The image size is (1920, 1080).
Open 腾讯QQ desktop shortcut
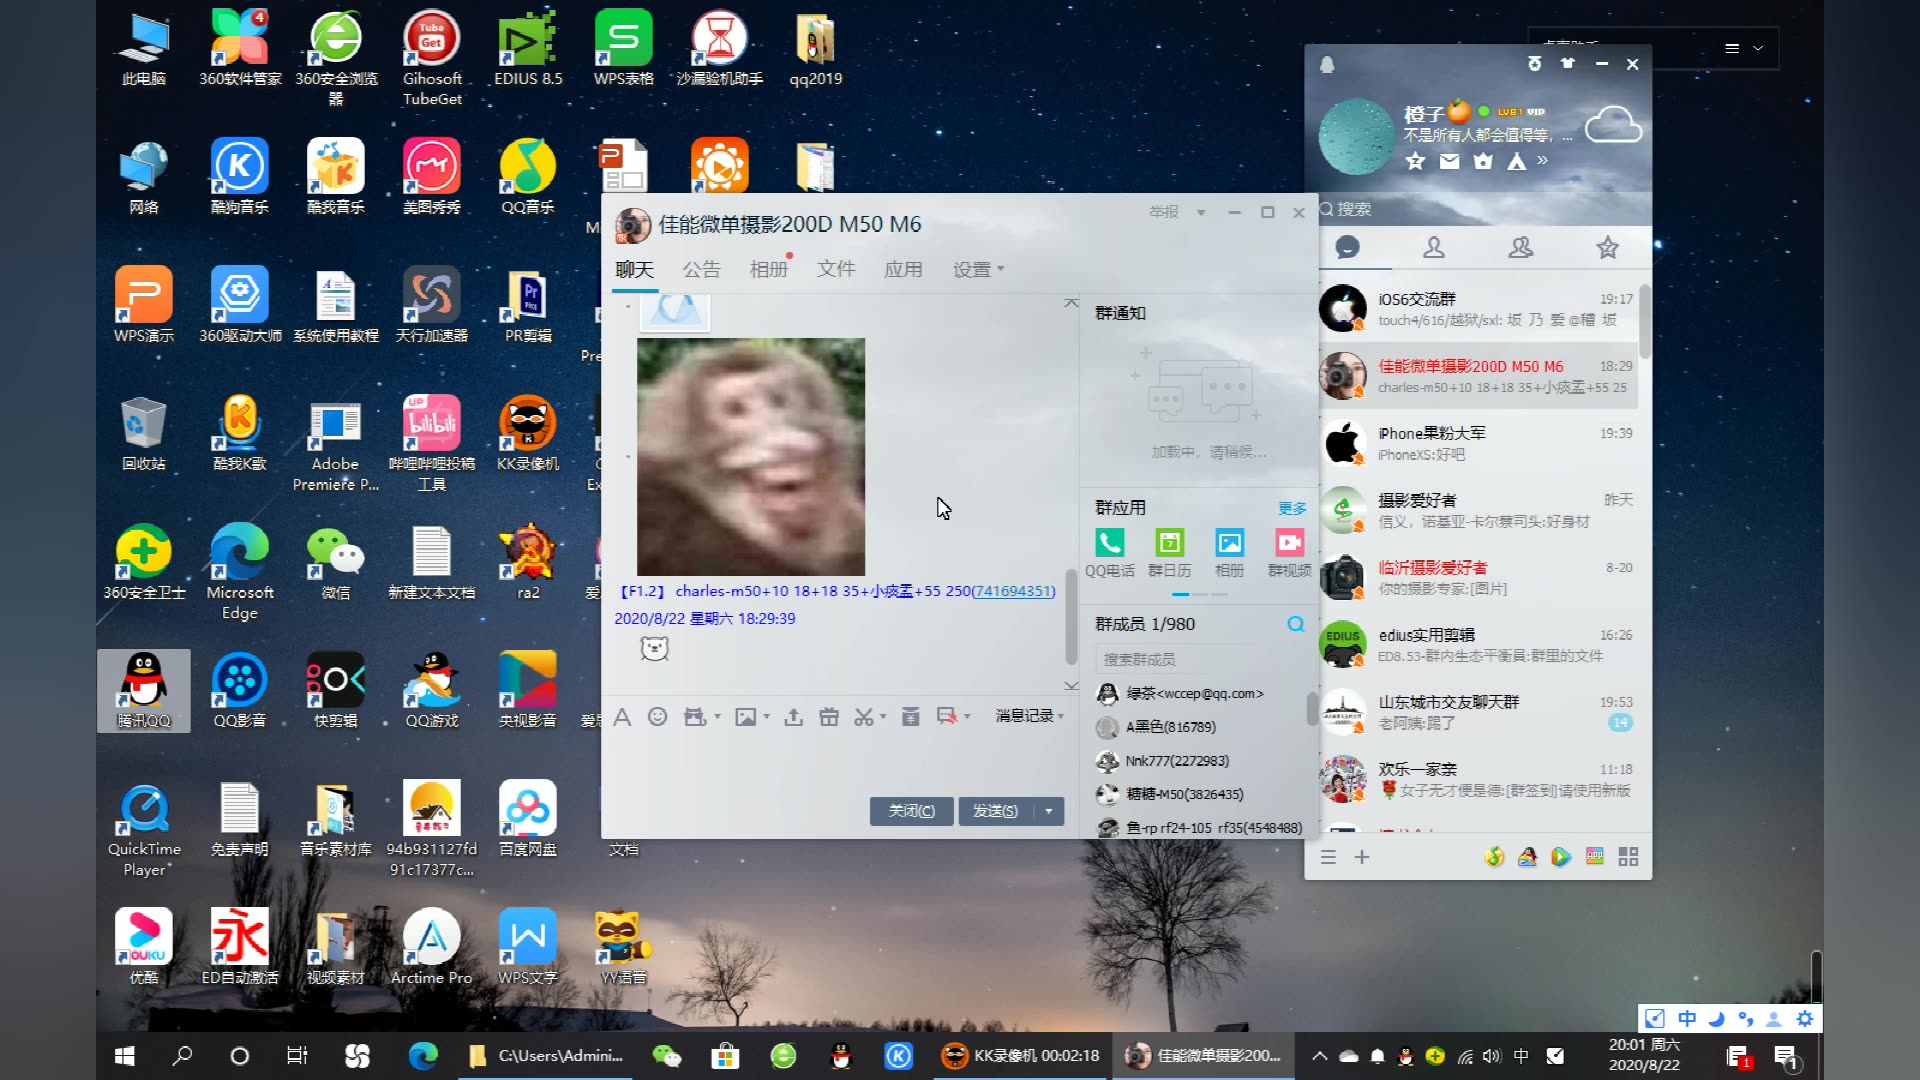[x=144, y=691]
